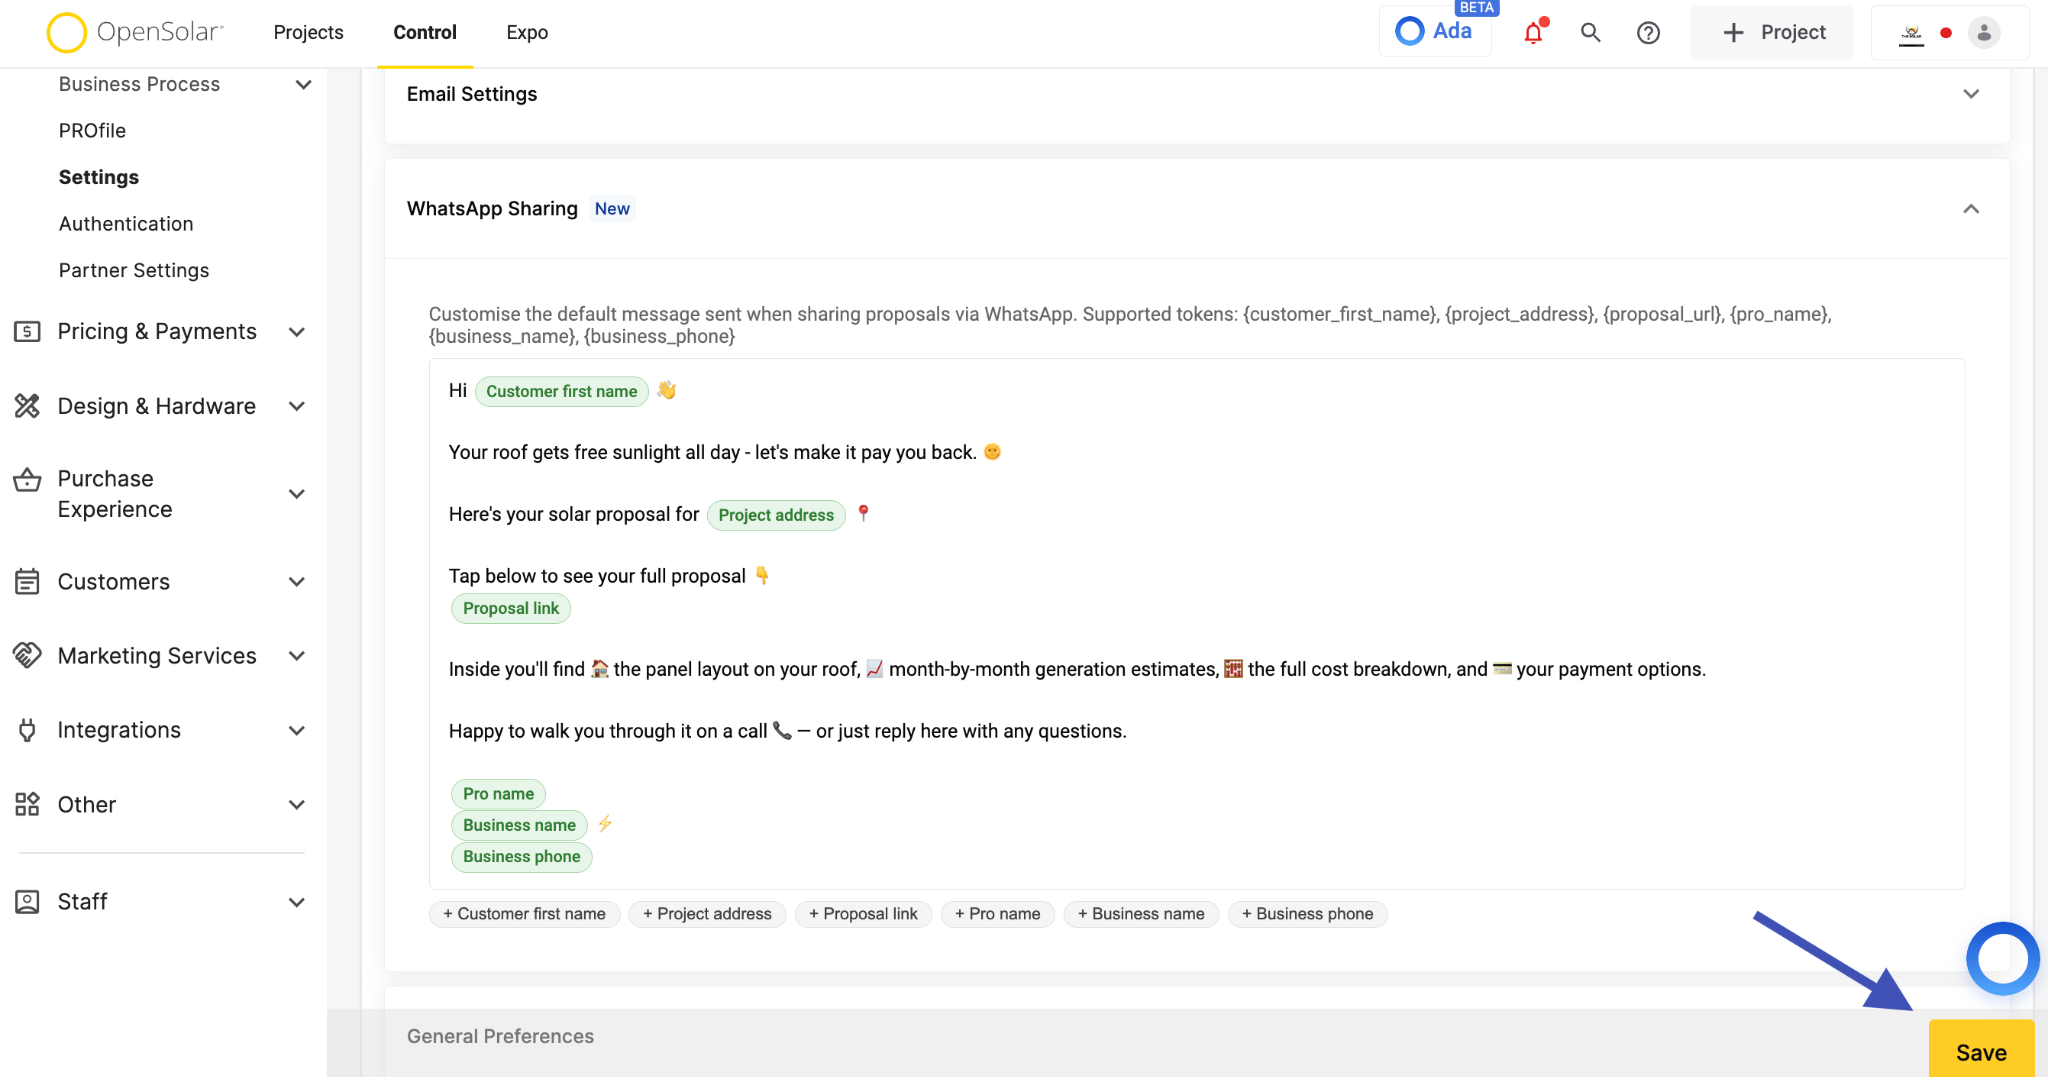Click the Staff person icon
Screen dimensions: 2048x1077
point(27,902)
